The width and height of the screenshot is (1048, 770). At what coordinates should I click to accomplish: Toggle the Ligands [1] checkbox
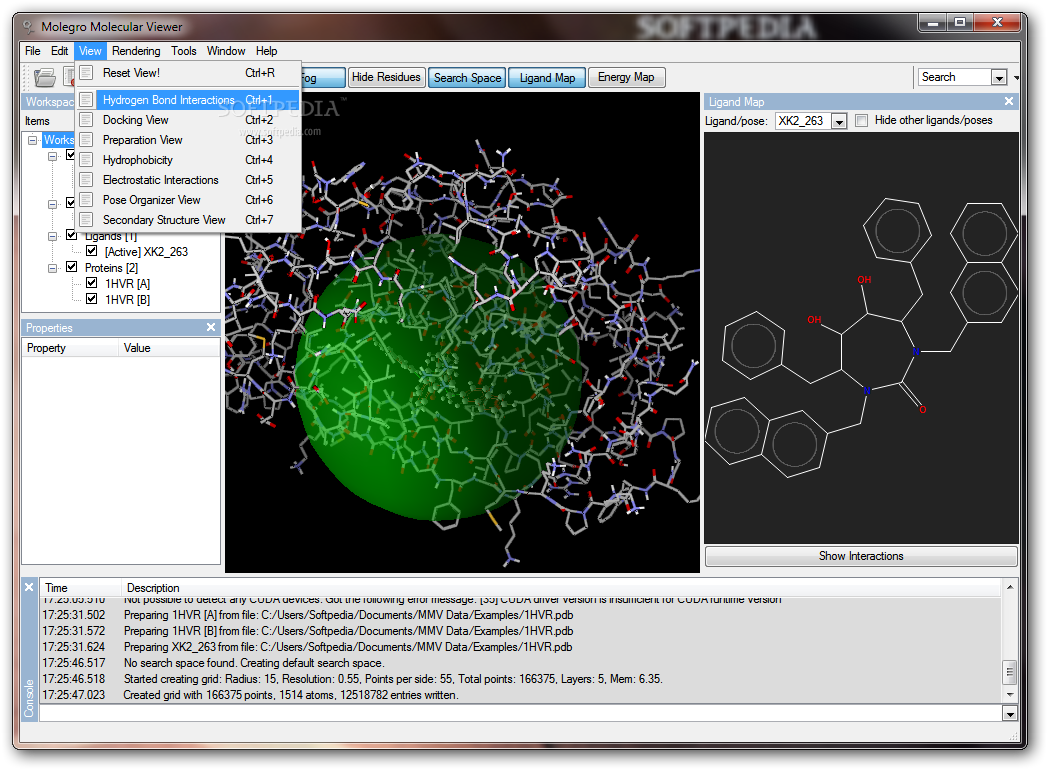tap(72, 235)
